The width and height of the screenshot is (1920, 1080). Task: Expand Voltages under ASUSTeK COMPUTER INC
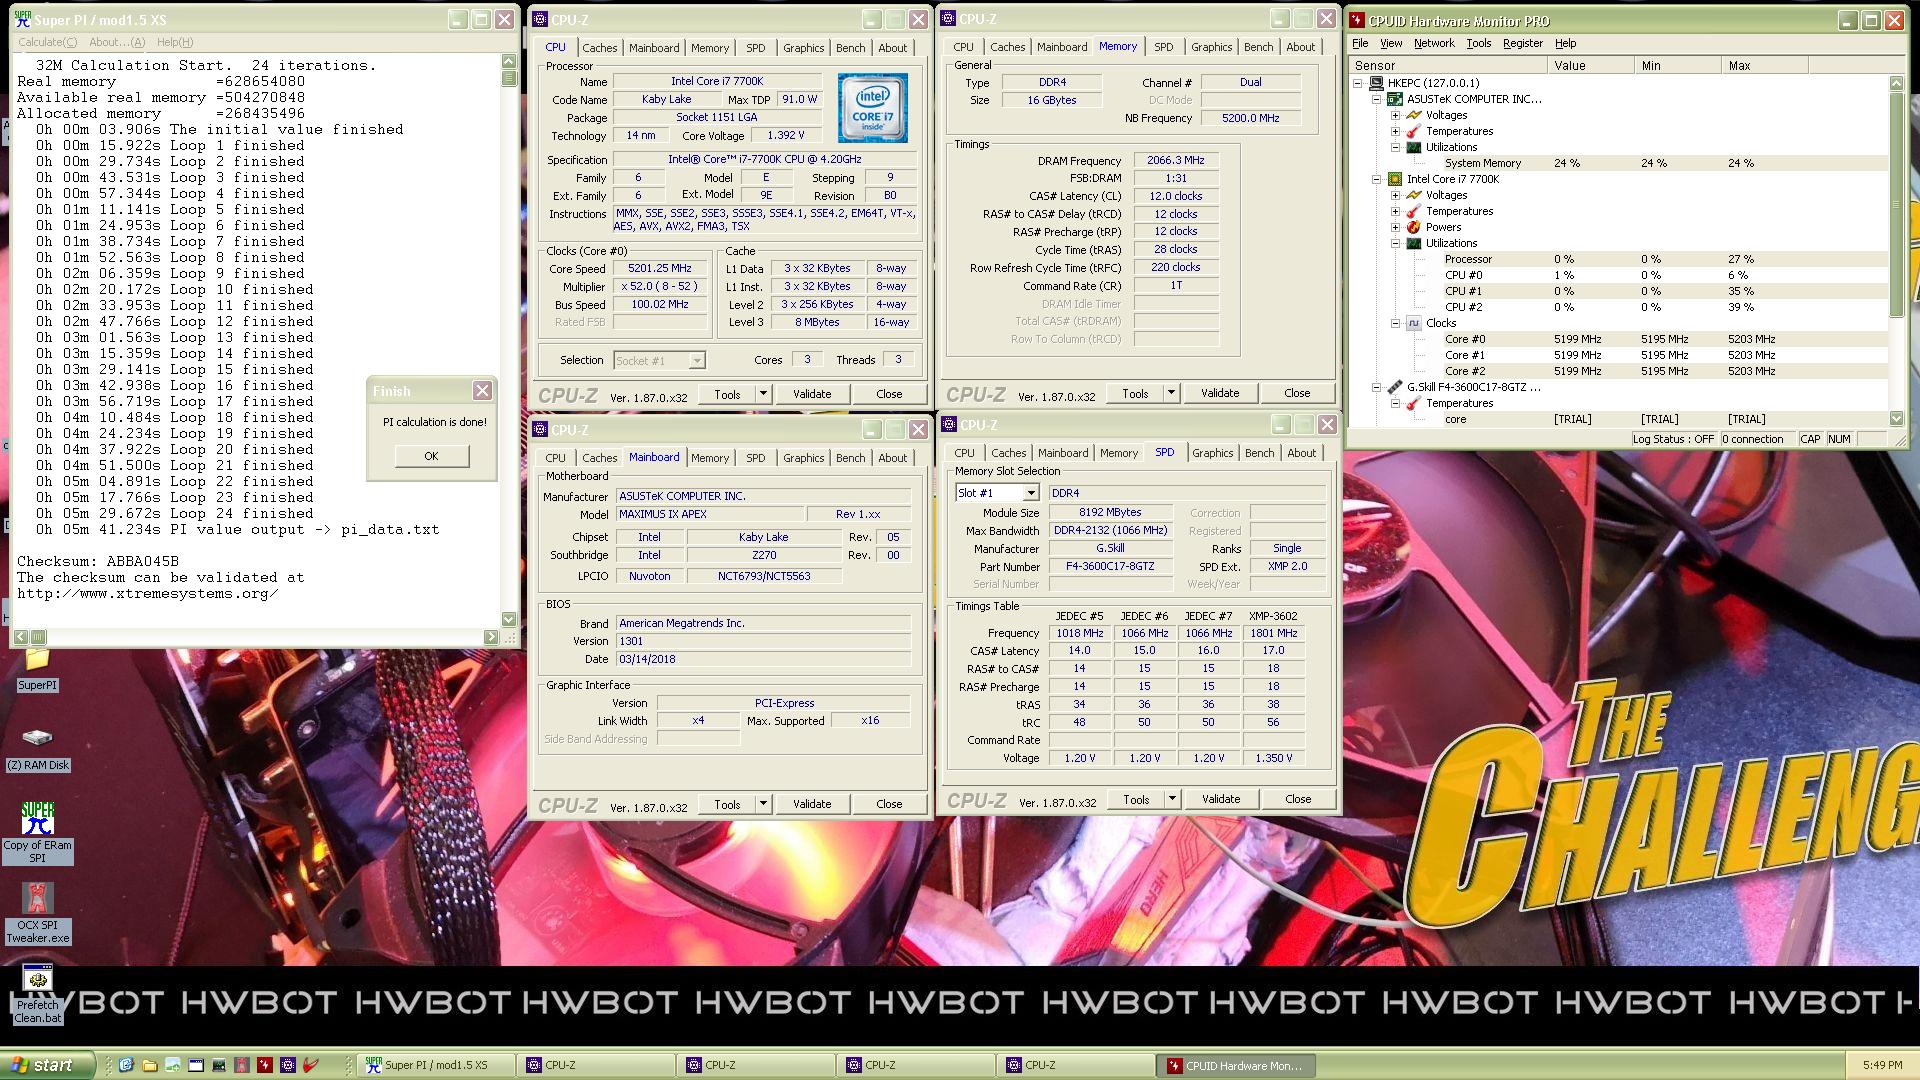point(1396,115)
